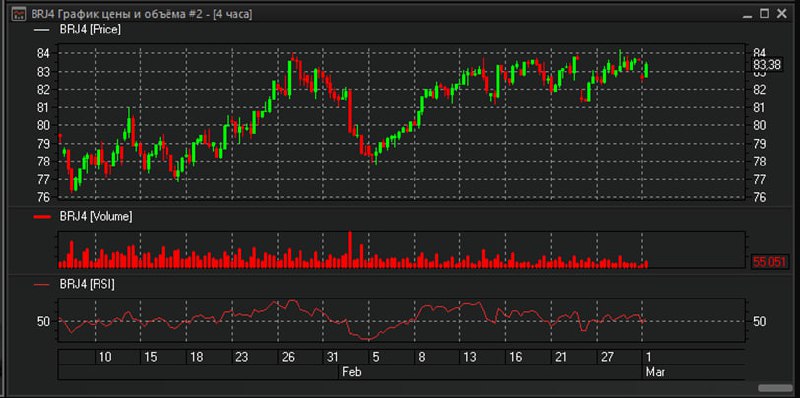800x398 pixels.
Task: Click the left RSI 50 level label
Action: tap(43, 321)
